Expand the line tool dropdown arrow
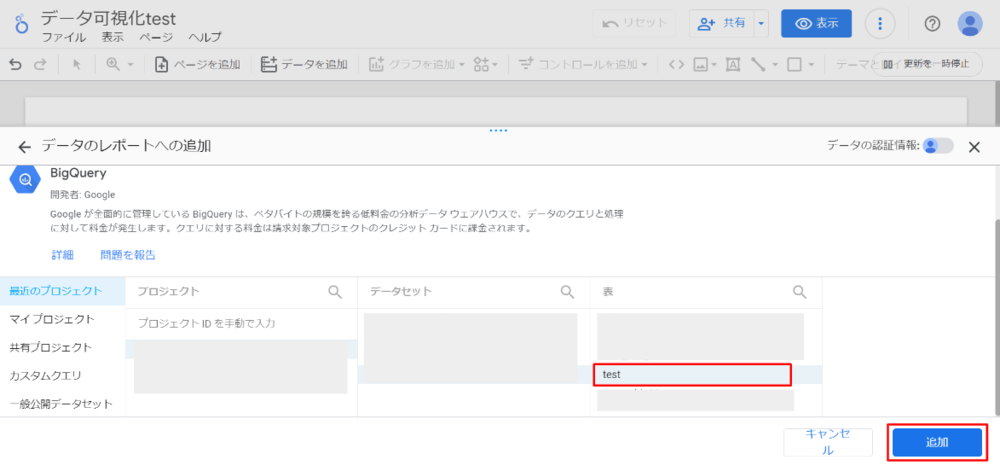 point(775,64)
